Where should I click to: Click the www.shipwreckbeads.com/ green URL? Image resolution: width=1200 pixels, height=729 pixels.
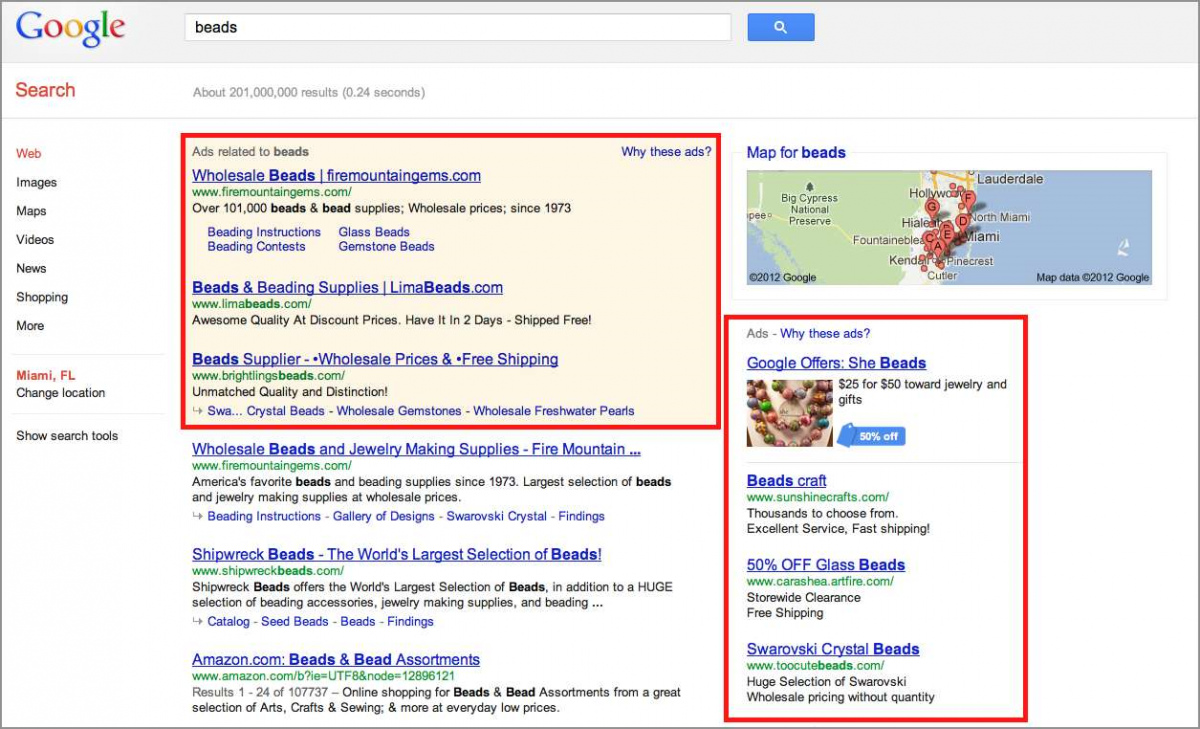click(x=268, y=571)
